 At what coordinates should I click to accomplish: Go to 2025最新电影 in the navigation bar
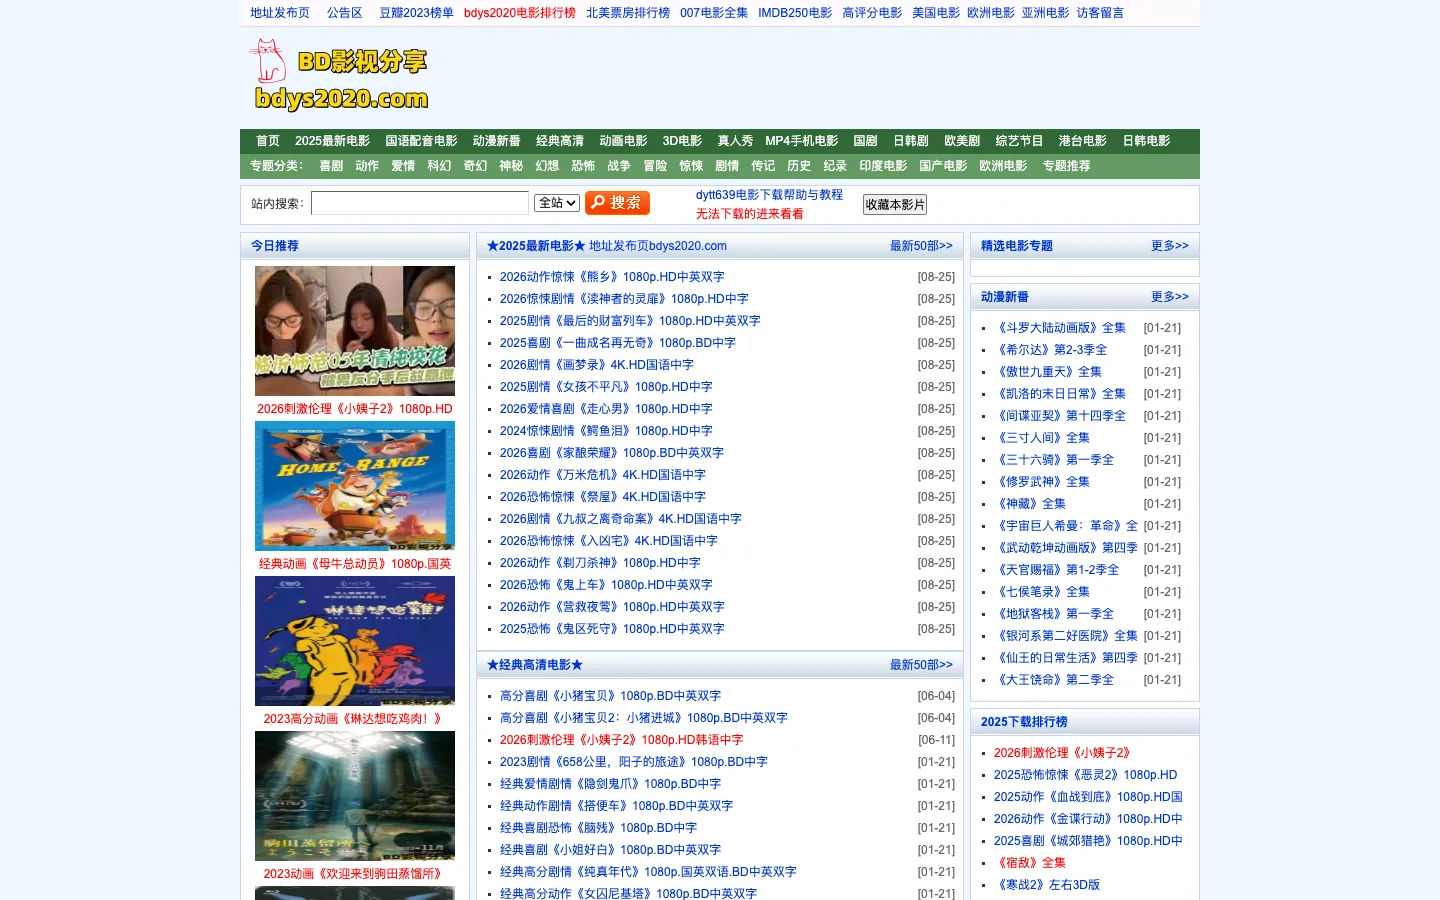click(x=332, y=141)
